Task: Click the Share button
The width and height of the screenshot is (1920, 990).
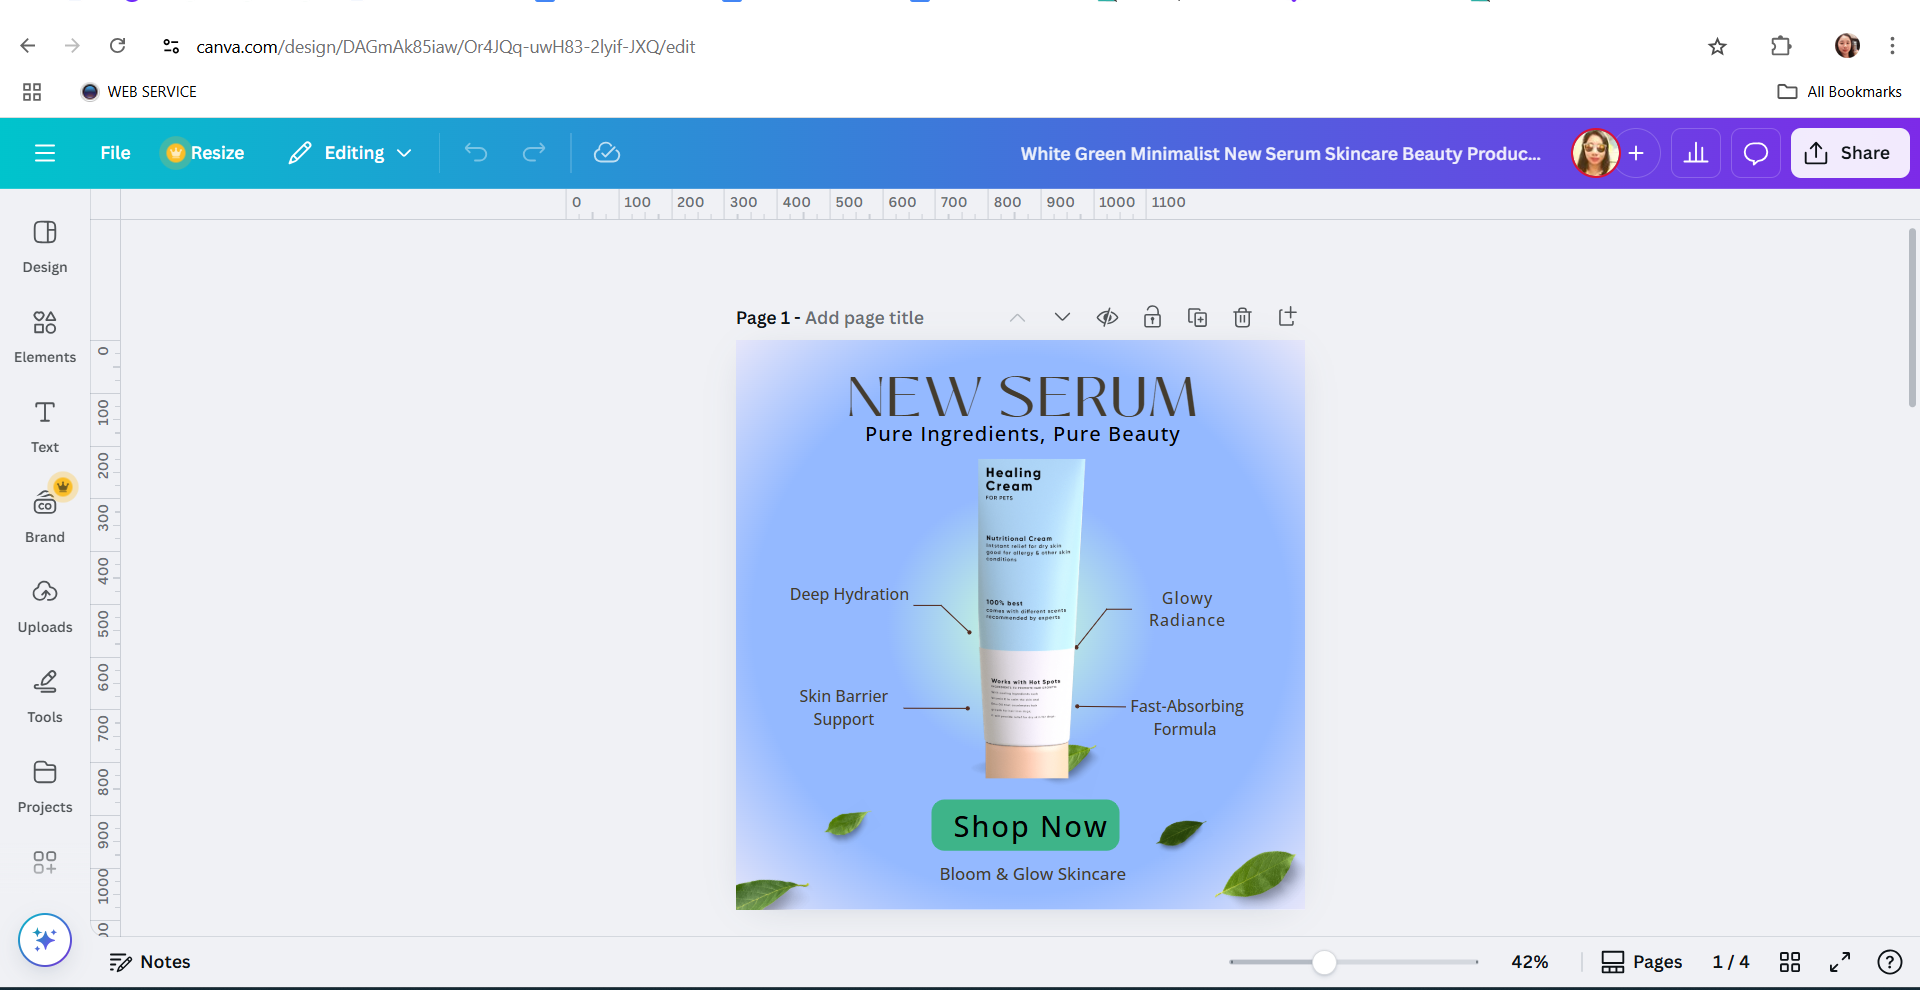Action: (x=1850, y=153)
